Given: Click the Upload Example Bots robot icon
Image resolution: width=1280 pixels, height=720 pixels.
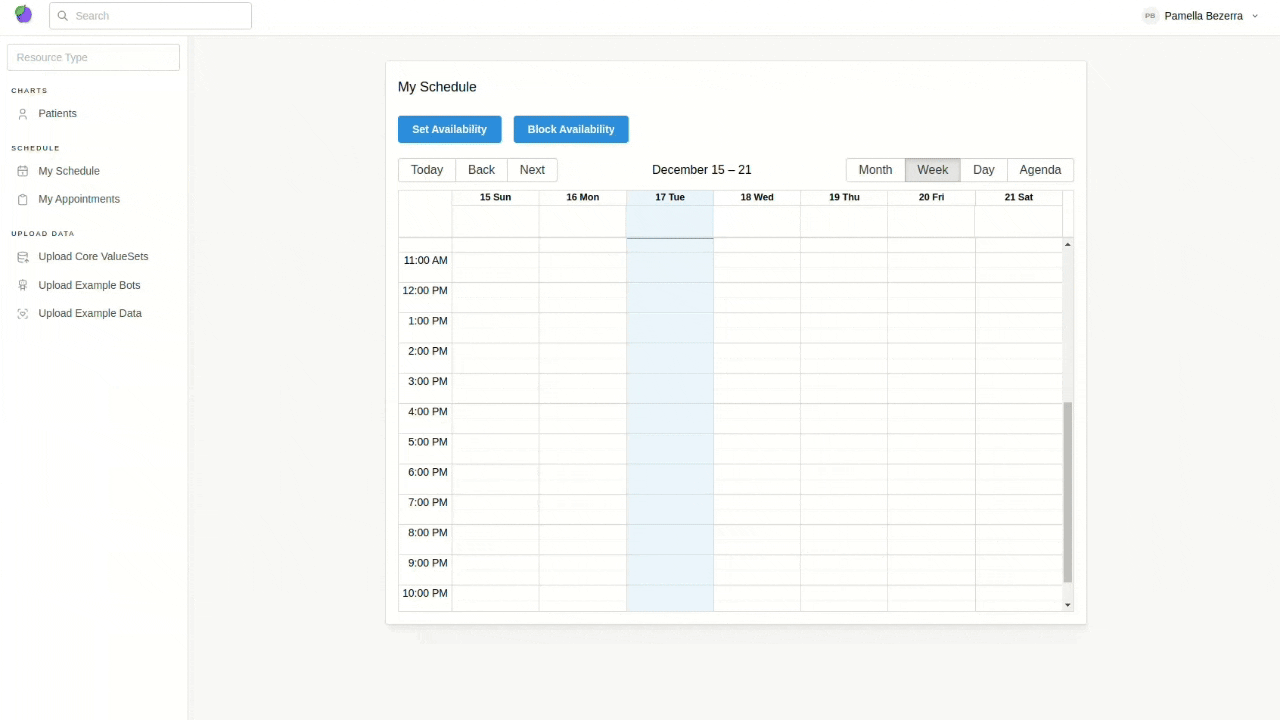Looking at the screenshot, I should point(23,286).
